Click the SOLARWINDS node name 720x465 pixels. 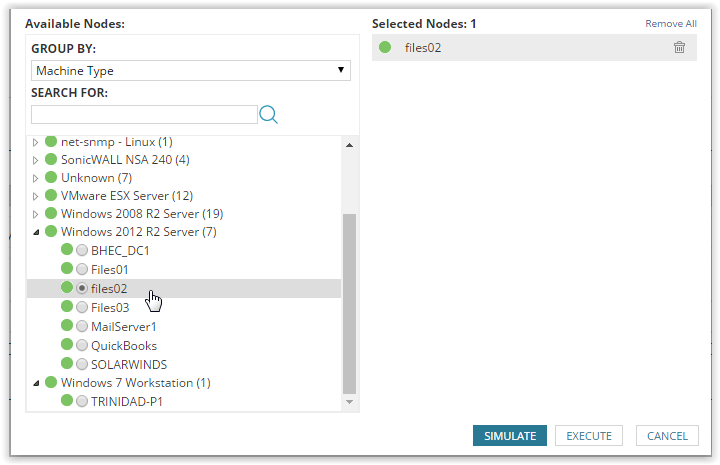(129, 364)
